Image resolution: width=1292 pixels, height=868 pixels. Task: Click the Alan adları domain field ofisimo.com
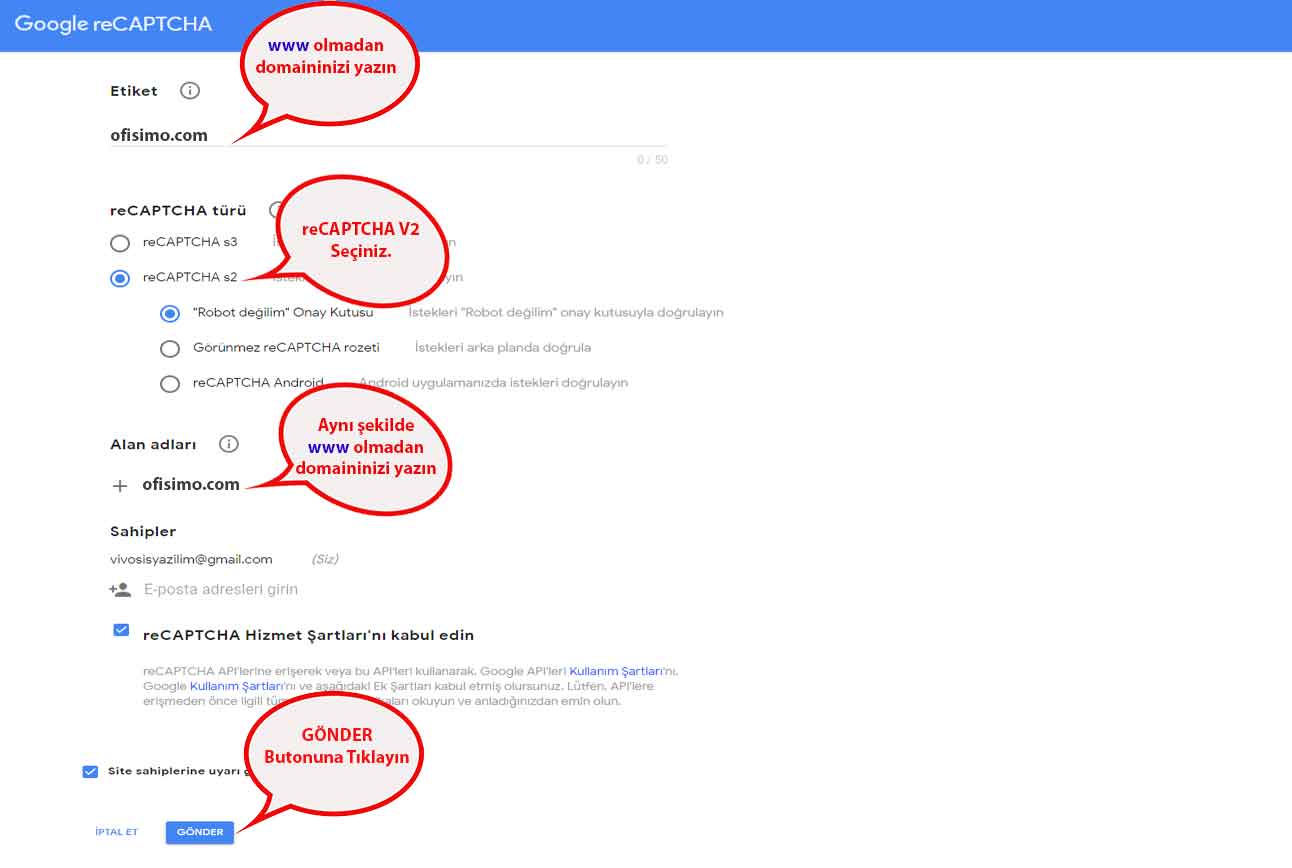pos(191,485)
